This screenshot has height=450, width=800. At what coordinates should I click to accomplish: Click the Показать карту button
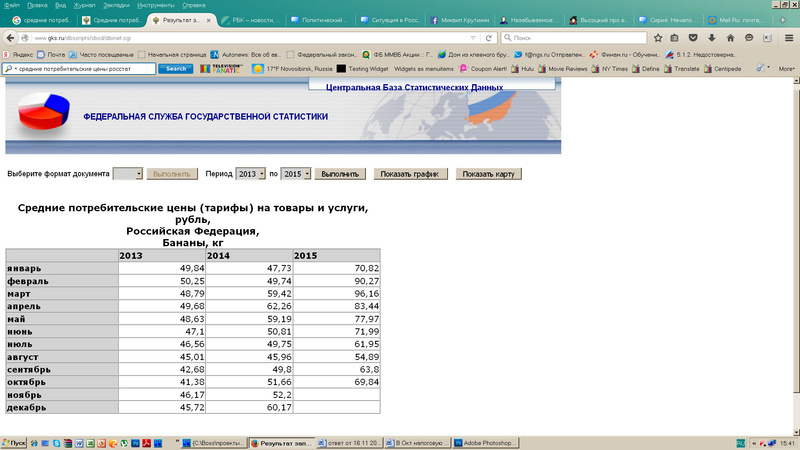[490, 174]
